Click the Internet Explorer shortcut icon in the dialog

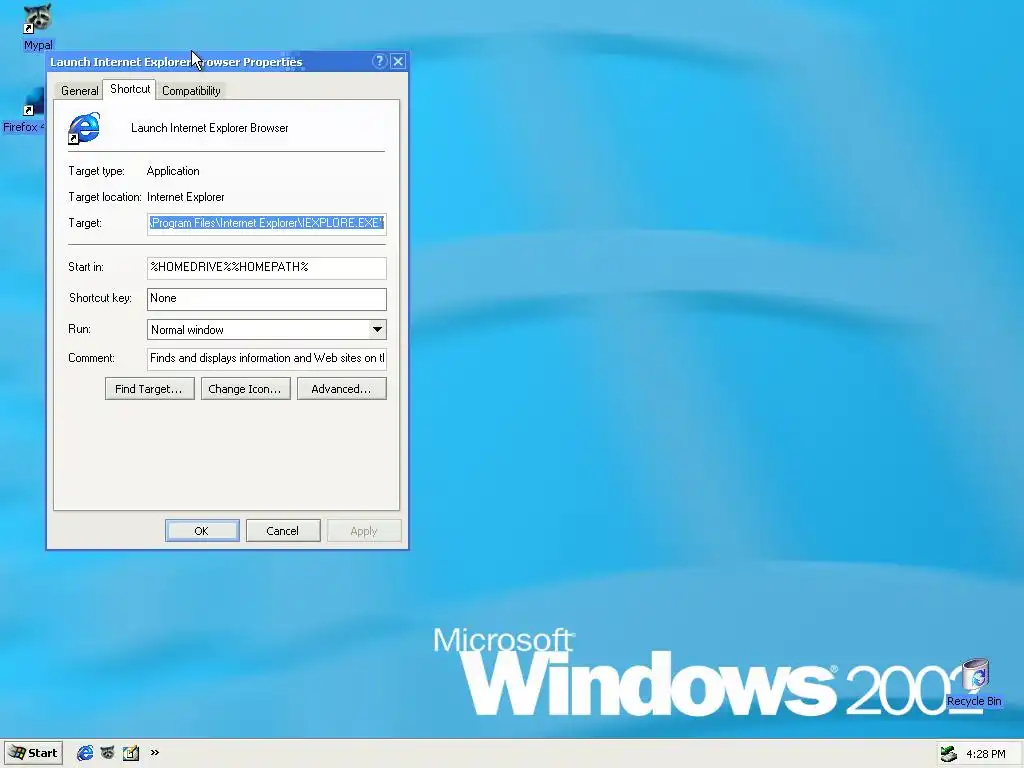pyautogui.click(x=84, y=128)
